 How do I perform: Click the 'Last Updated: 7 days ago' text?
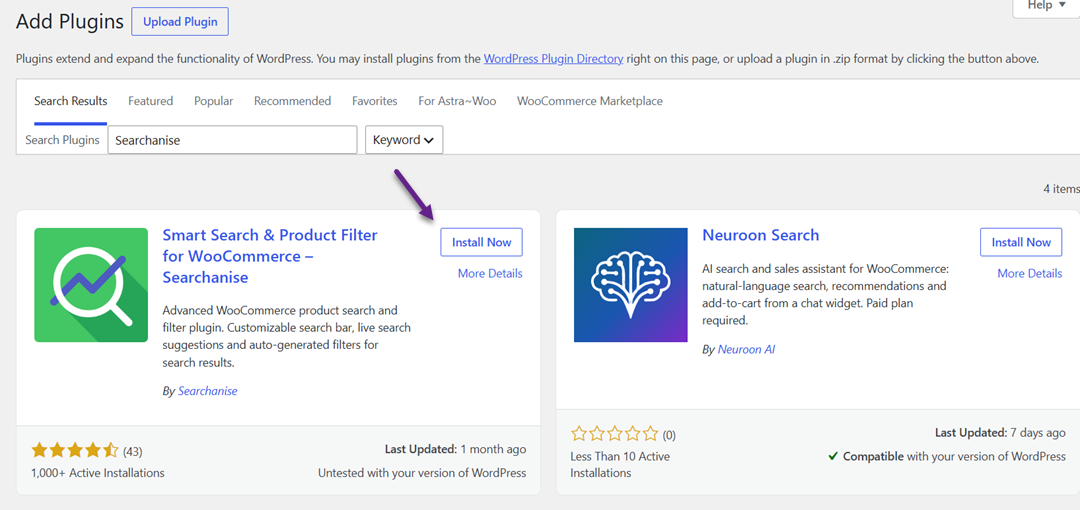coord(1000,433)
